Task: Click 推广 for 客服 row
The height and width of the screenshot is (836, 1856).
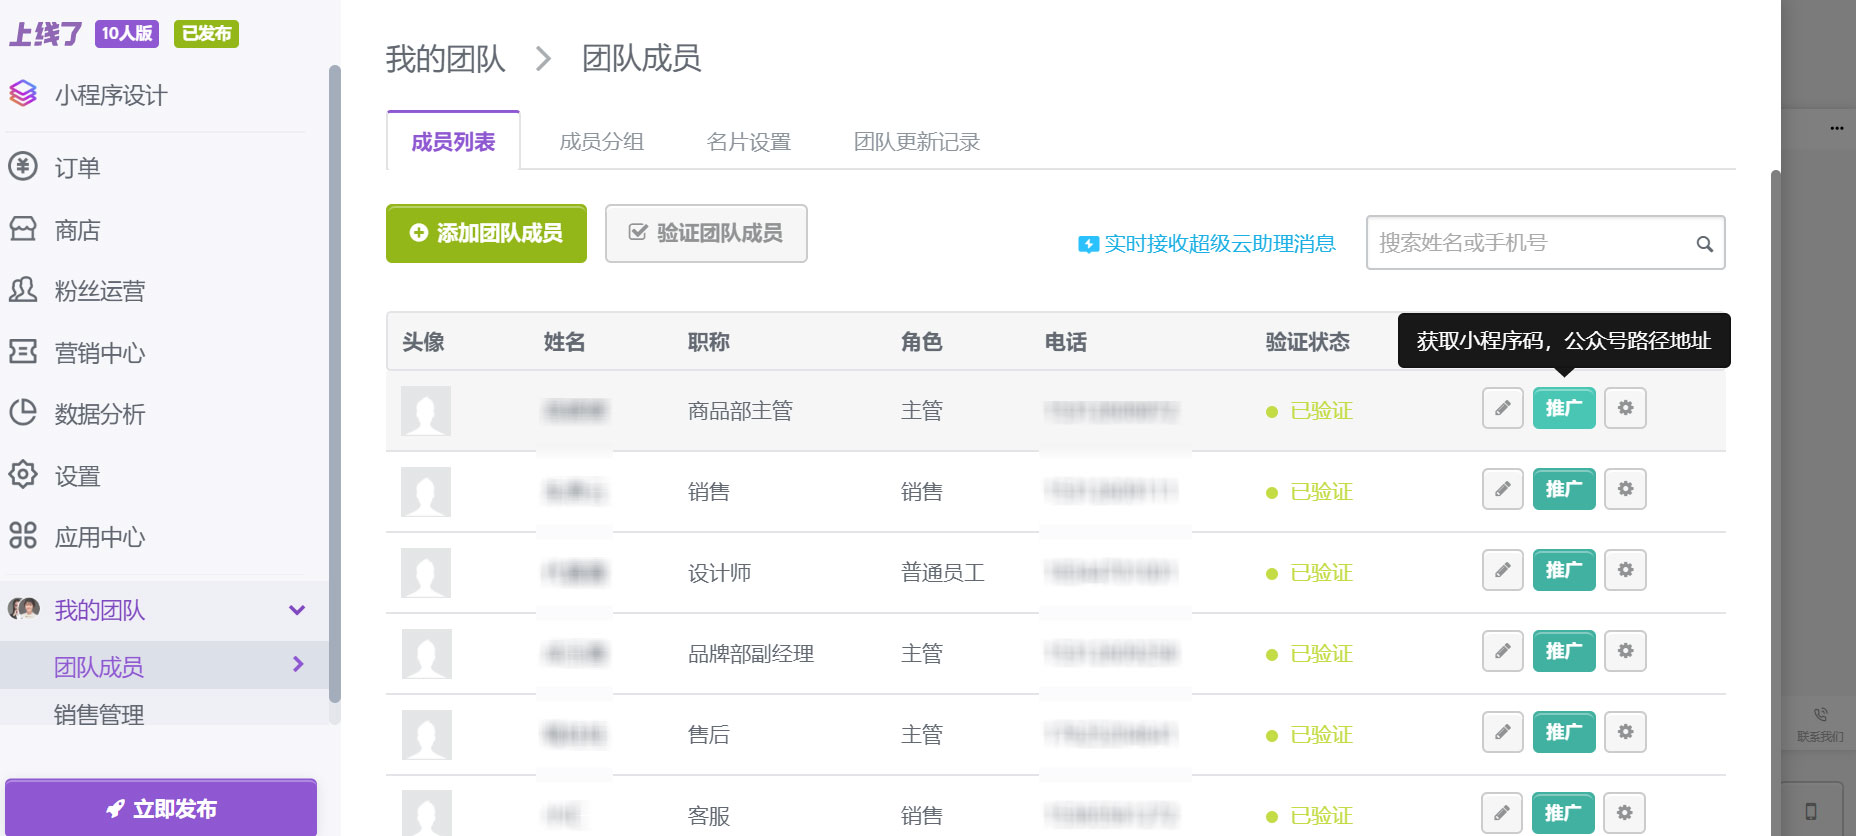Action: [1564, 813]
